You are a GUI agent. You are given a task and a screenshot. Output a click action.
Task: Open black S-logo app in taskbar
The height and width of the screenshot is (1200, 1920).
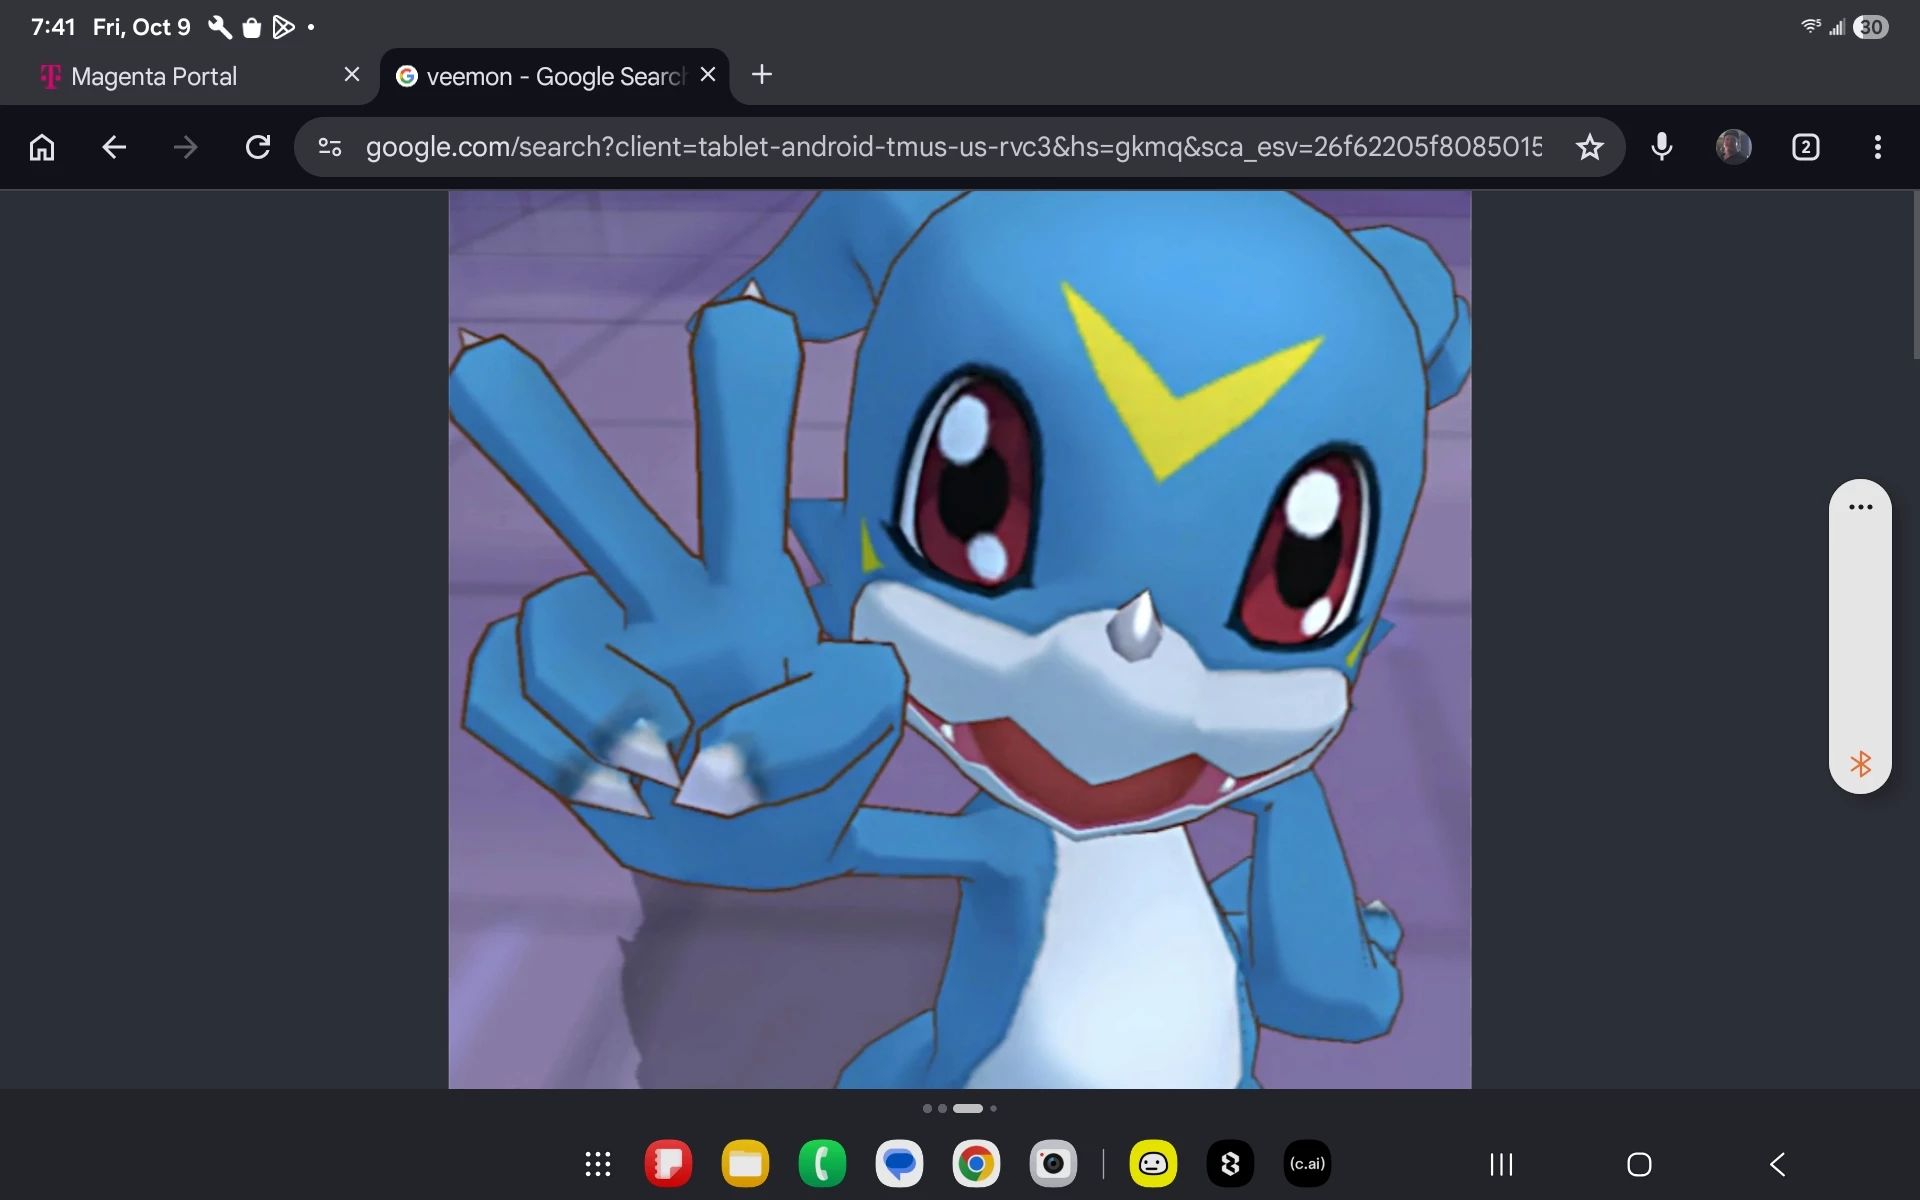coord(1231,1164)
